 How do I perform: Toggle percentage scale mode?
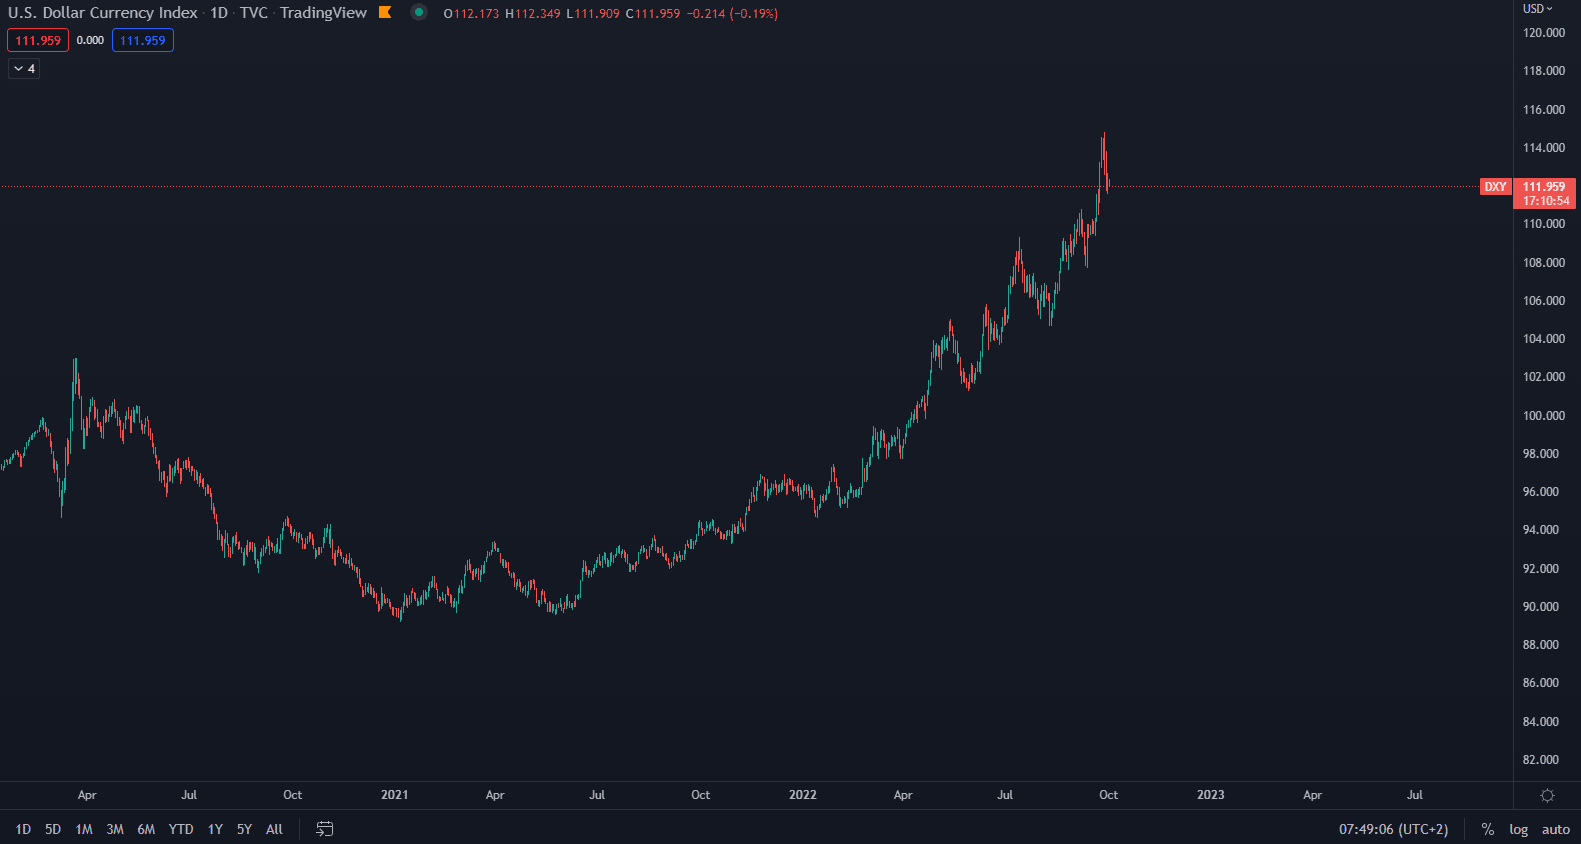tap(1488, 829)
